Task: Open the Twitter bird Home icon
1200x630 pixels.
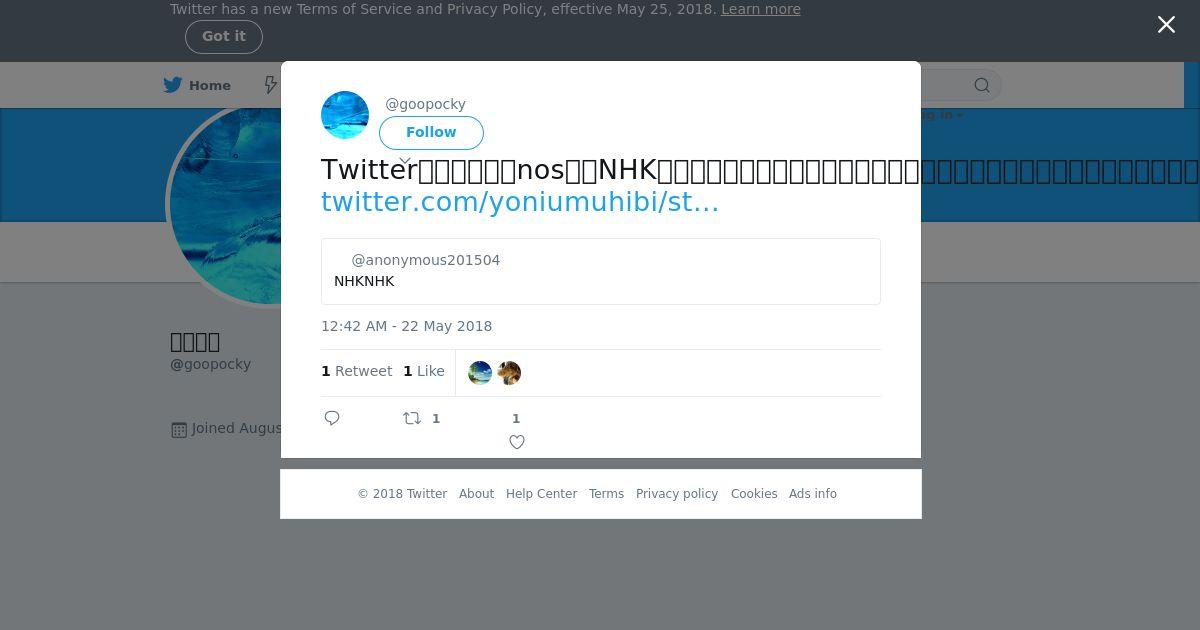Action: (173, 85)
